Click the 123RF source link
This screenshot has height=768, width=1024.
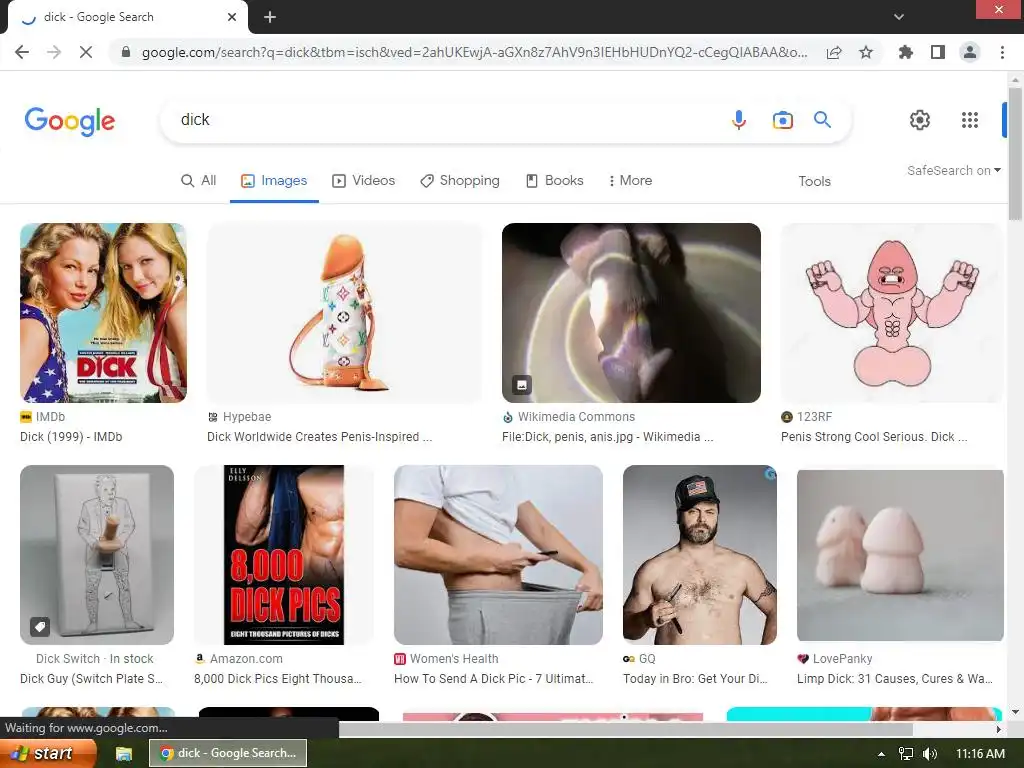tap(807, 417)
